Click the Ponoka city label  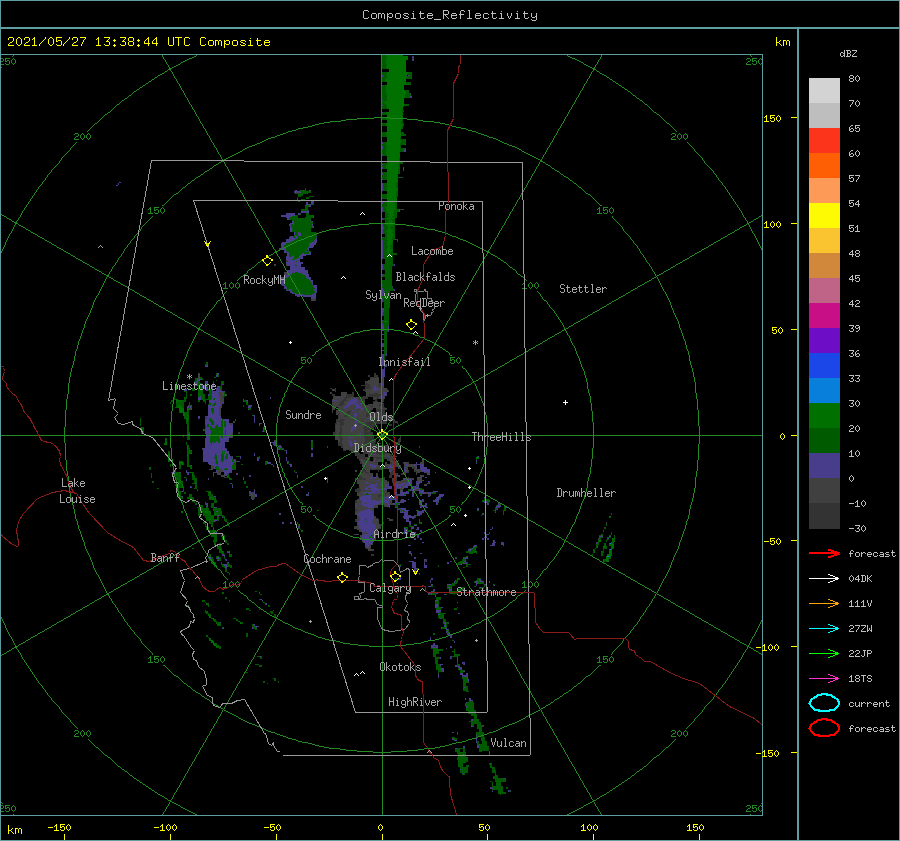pyautogui.click(x=456, y=206)
